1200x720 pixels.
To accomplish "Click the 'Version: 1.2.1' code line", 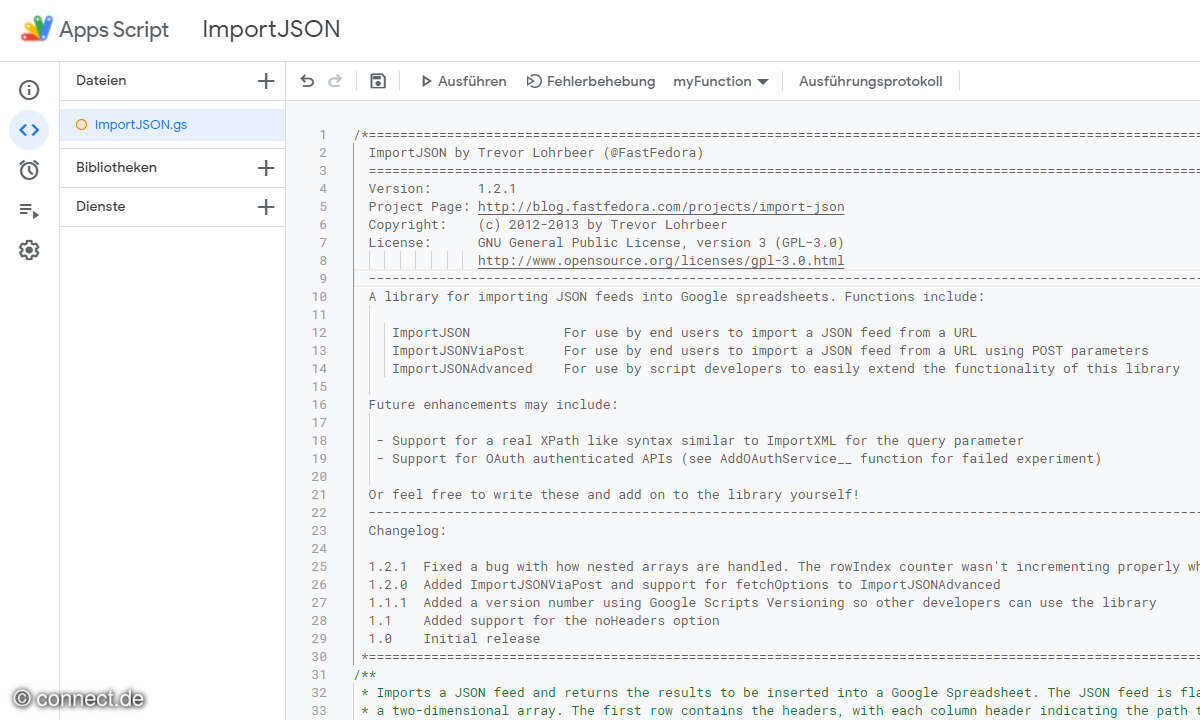I will (x=442, y=189).
